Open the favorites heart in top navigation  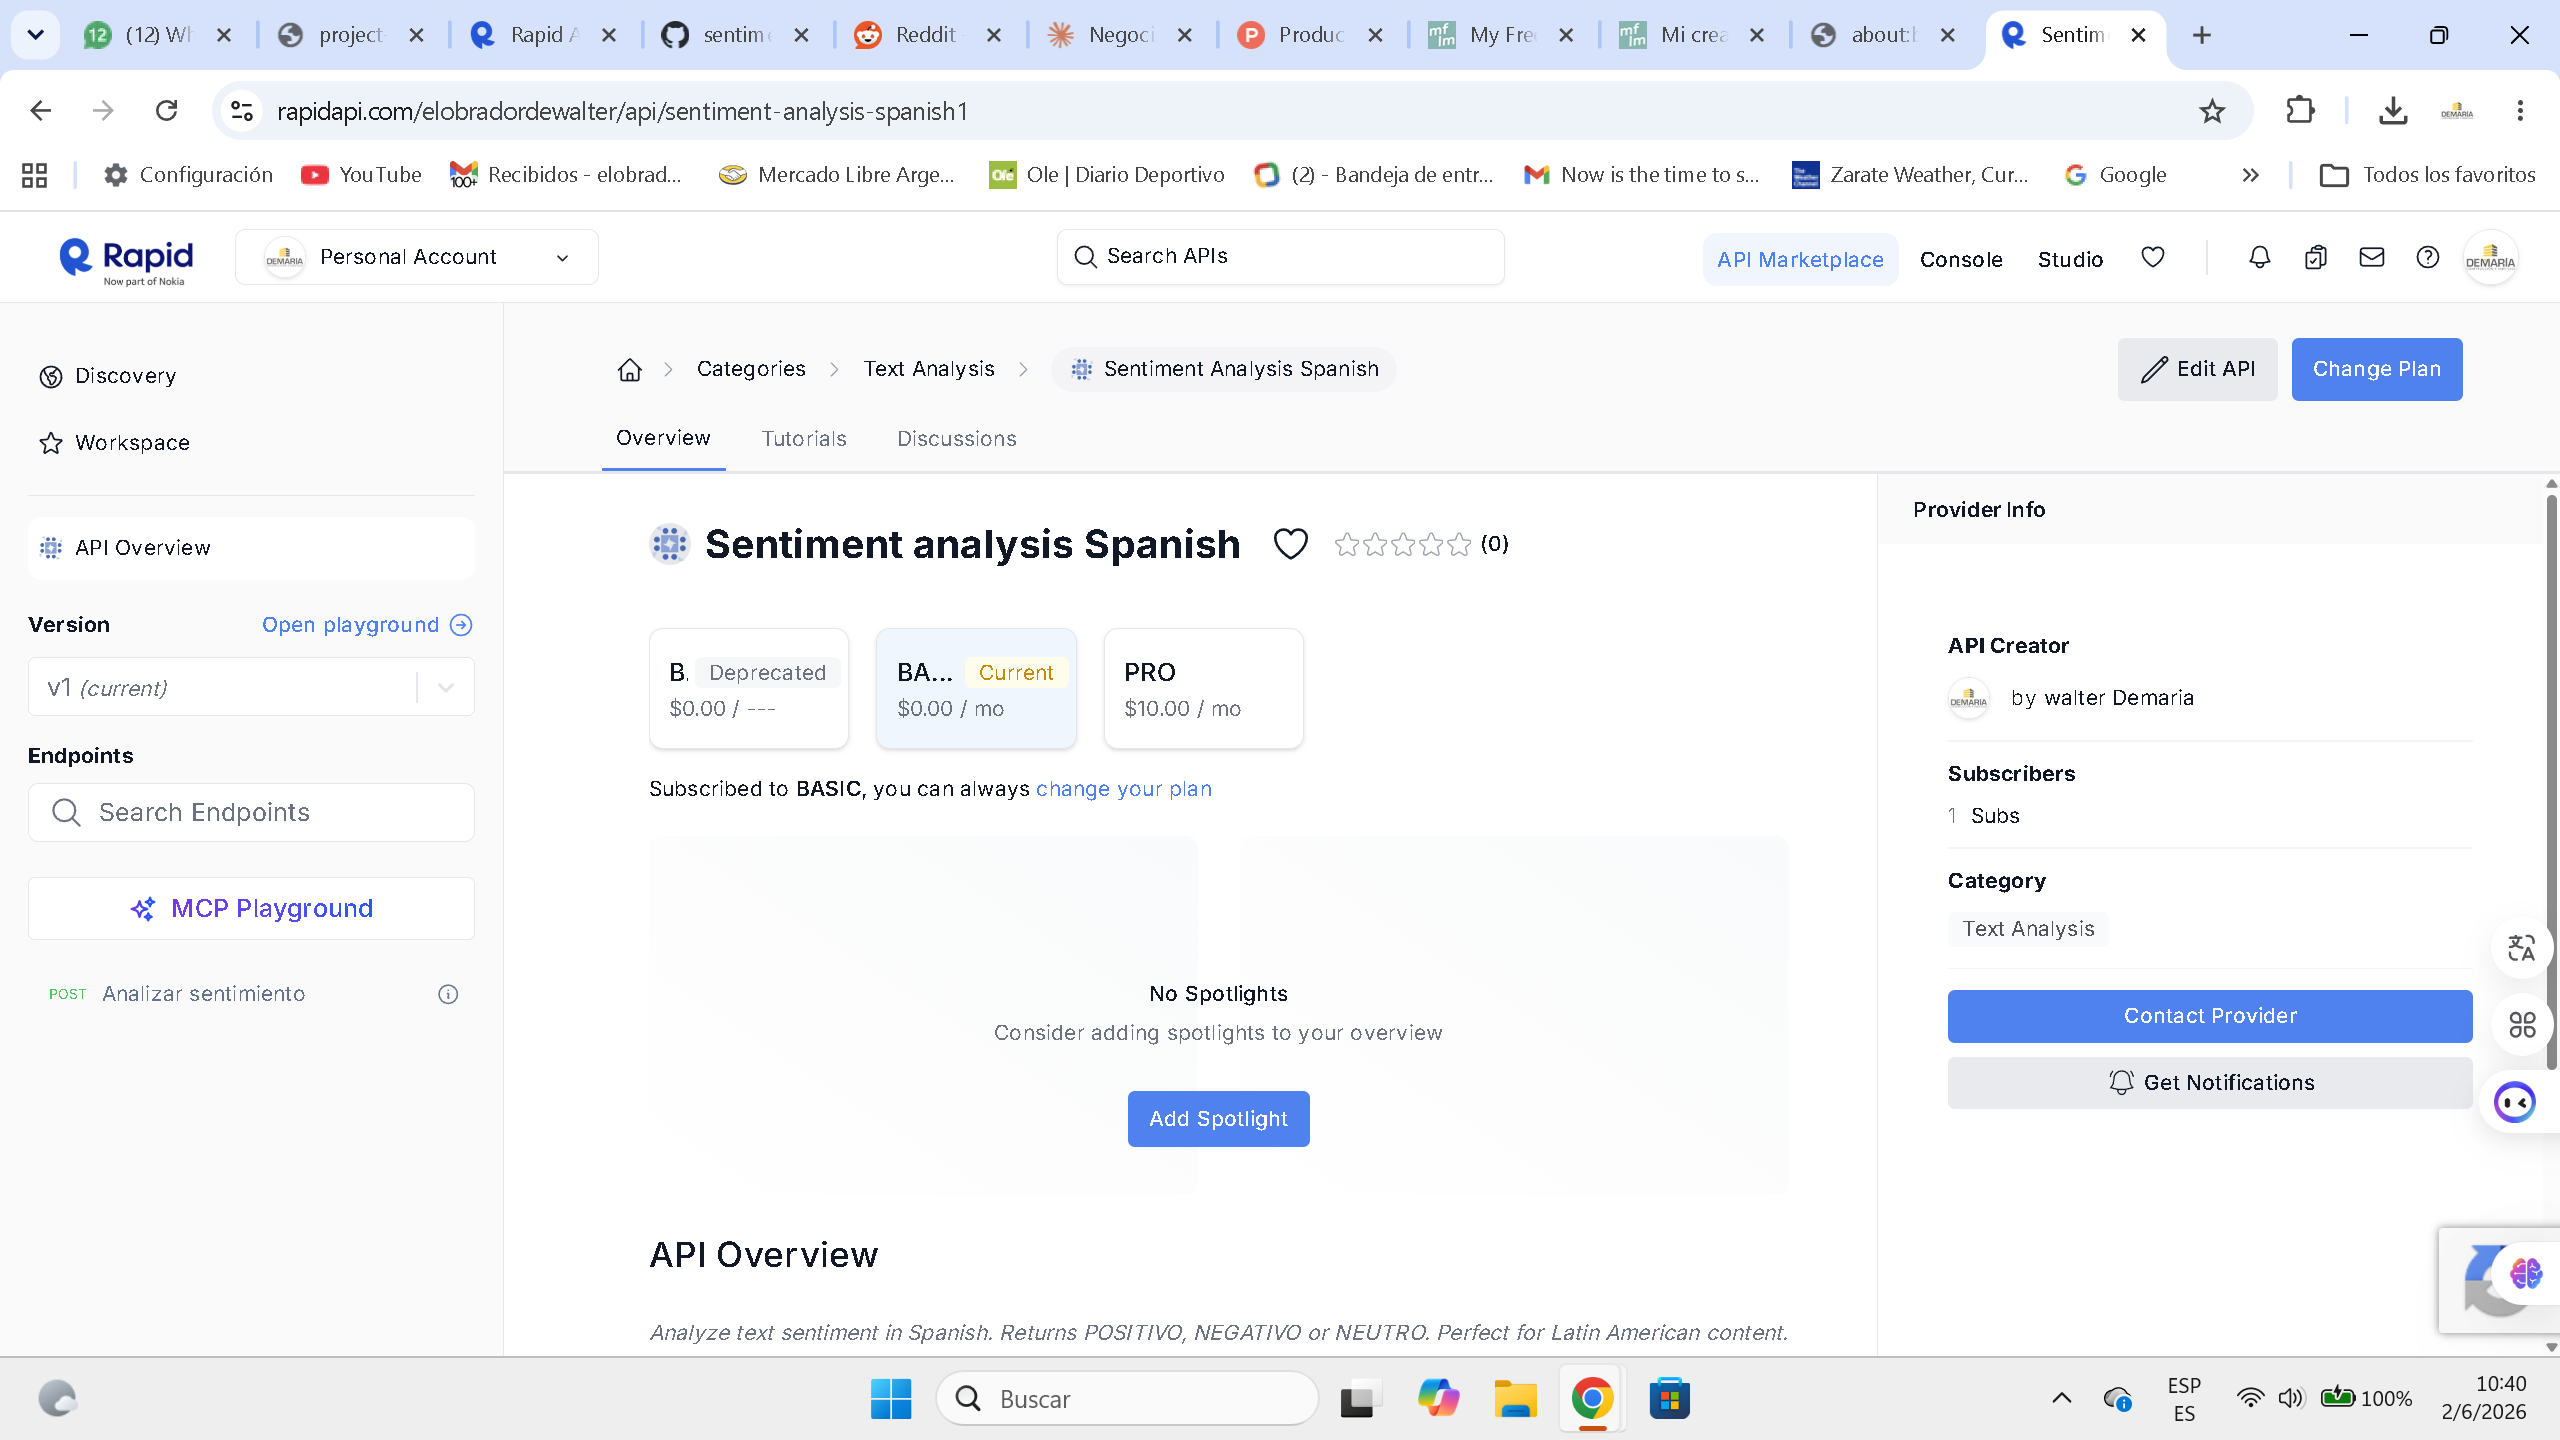(x=2153, y=258)
